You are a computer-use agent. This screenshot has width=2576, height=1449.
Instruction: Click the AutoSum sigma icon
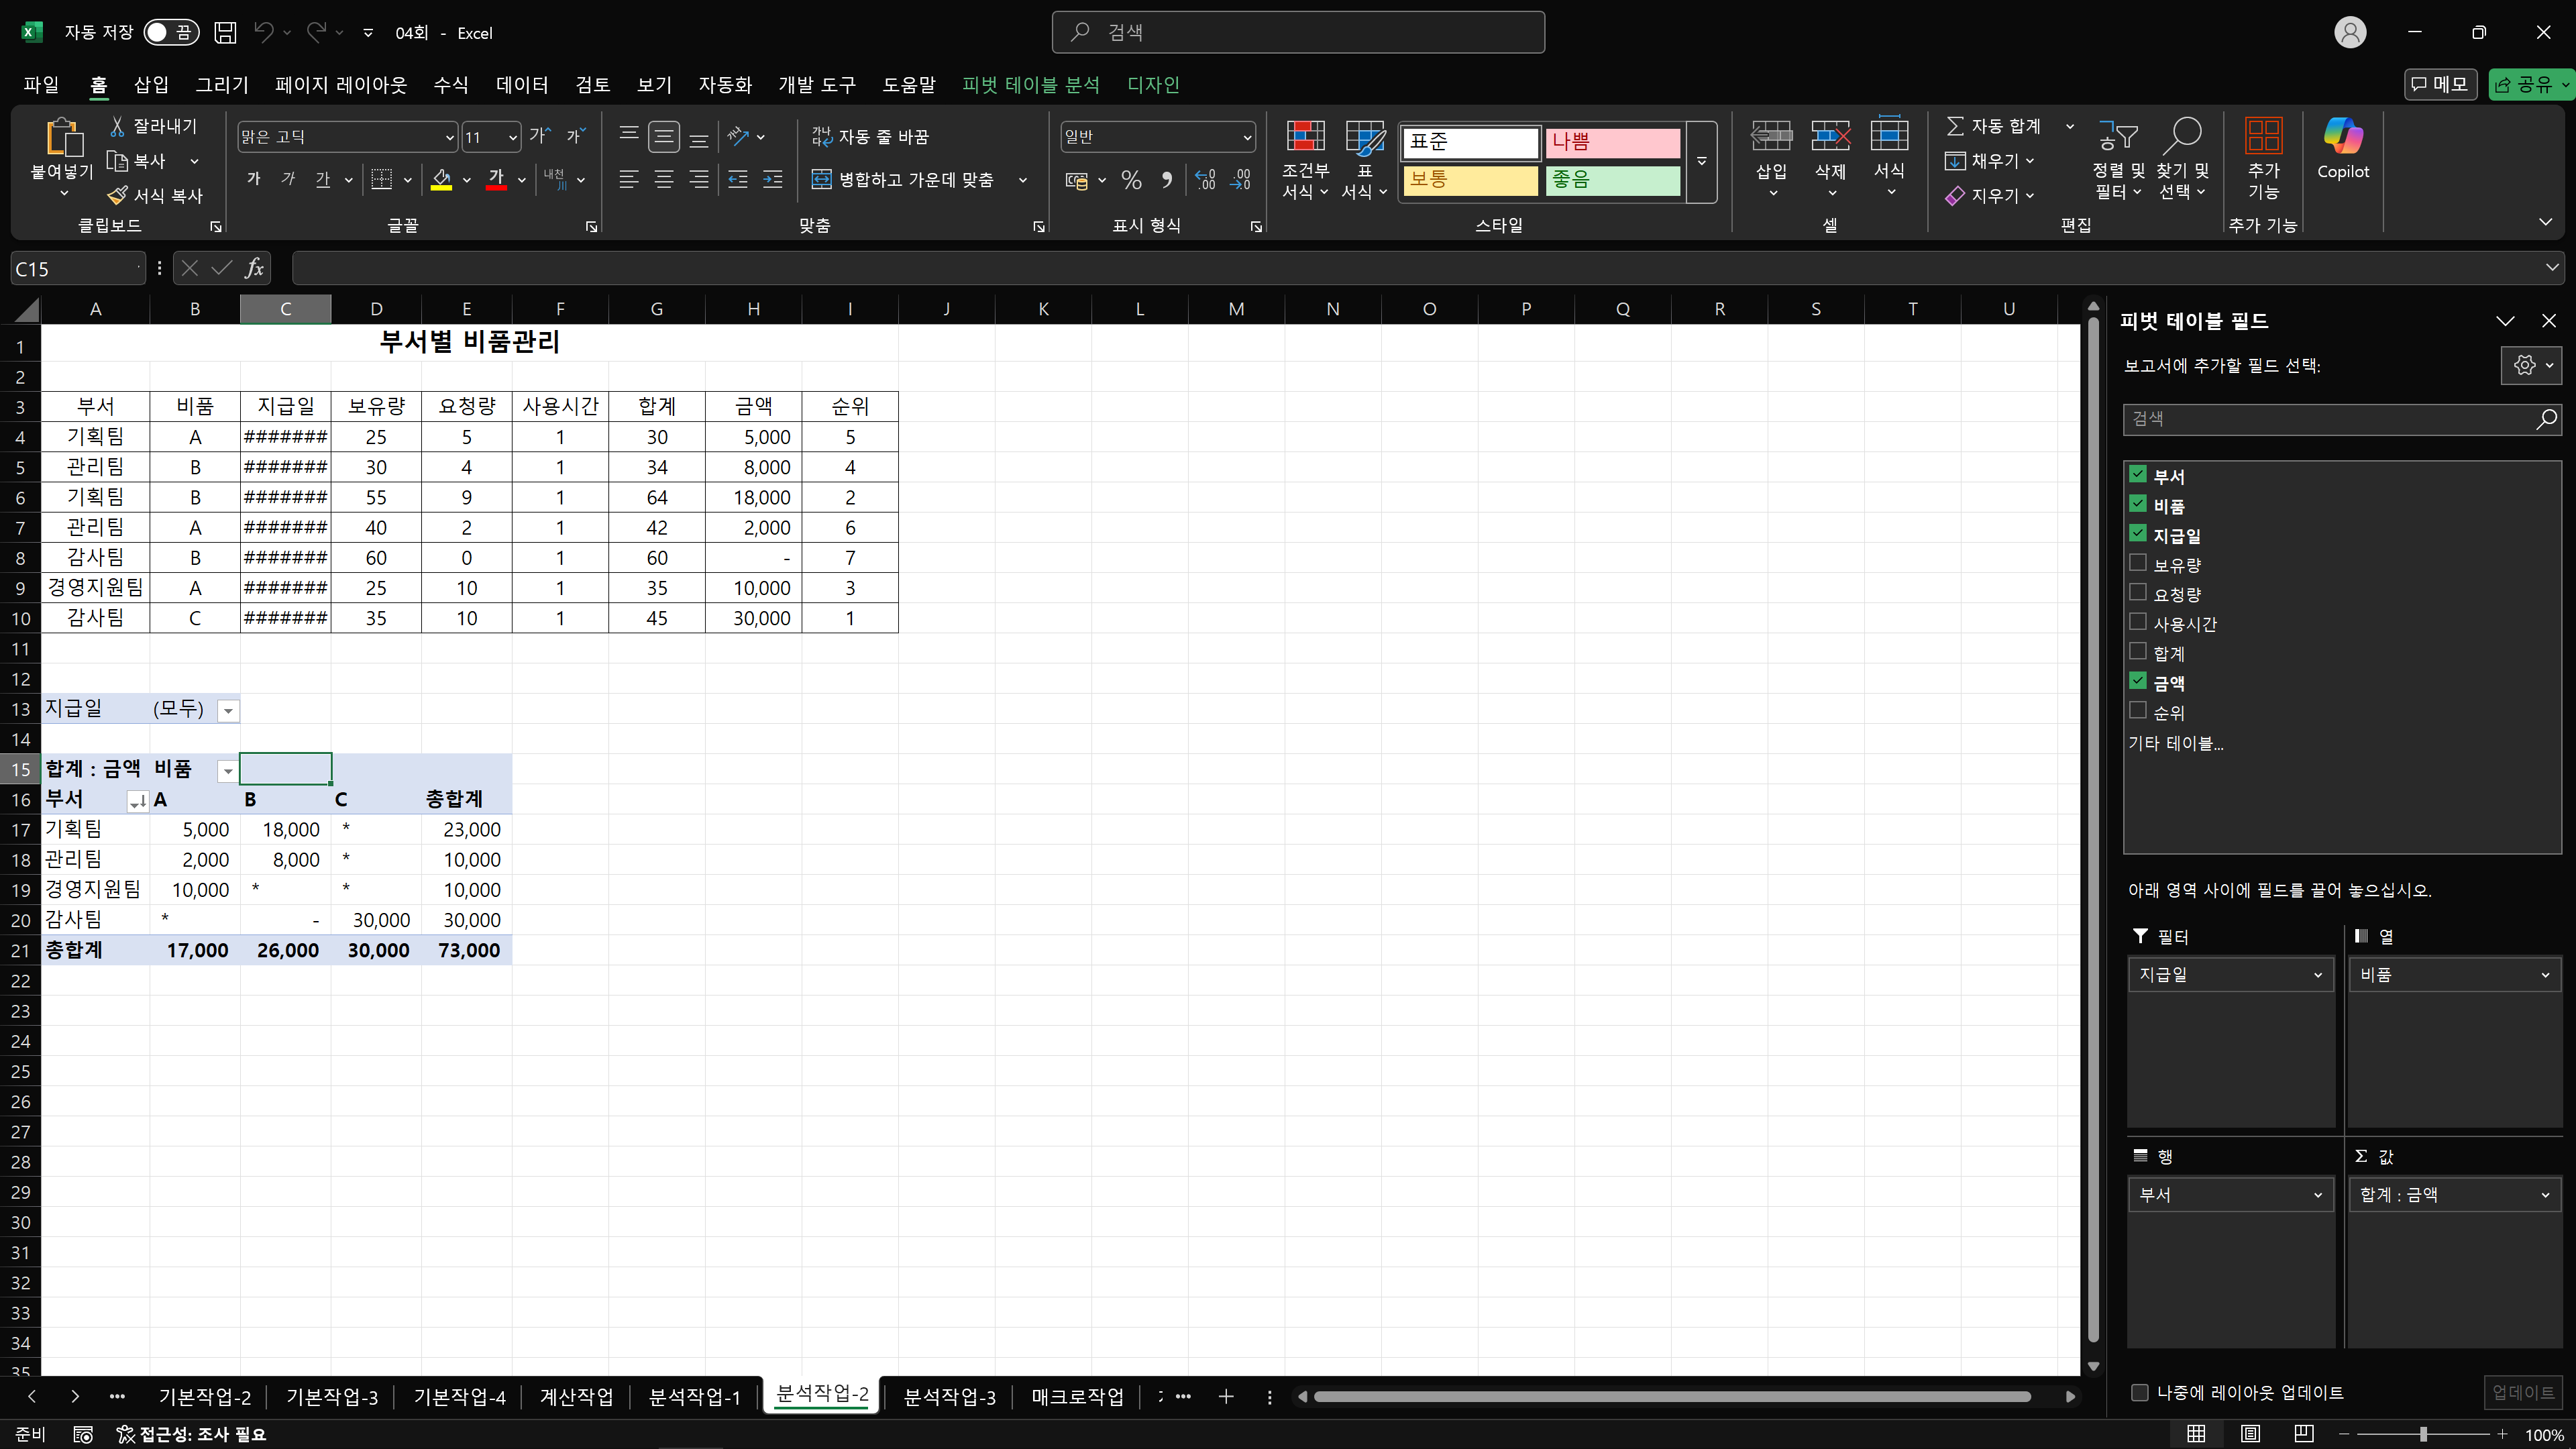(x=1955, y=126)
